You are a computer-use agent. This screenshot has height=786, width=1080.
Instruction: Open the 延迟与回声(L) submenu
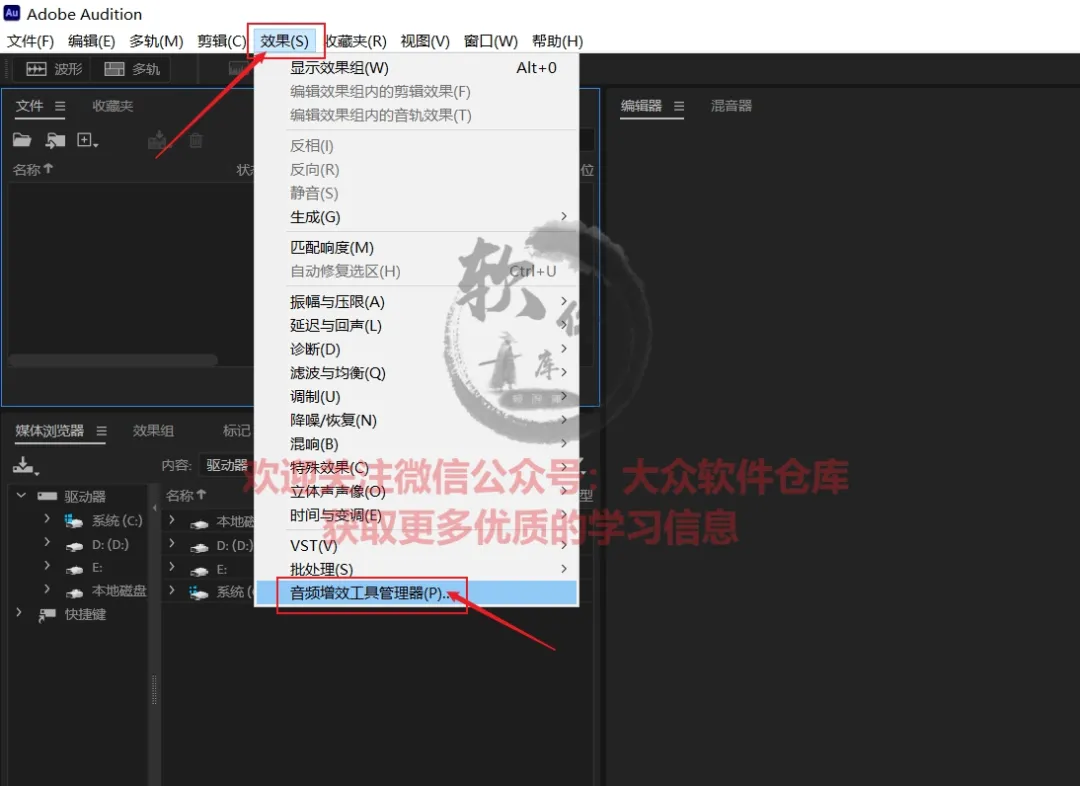[x=417, y=325]
